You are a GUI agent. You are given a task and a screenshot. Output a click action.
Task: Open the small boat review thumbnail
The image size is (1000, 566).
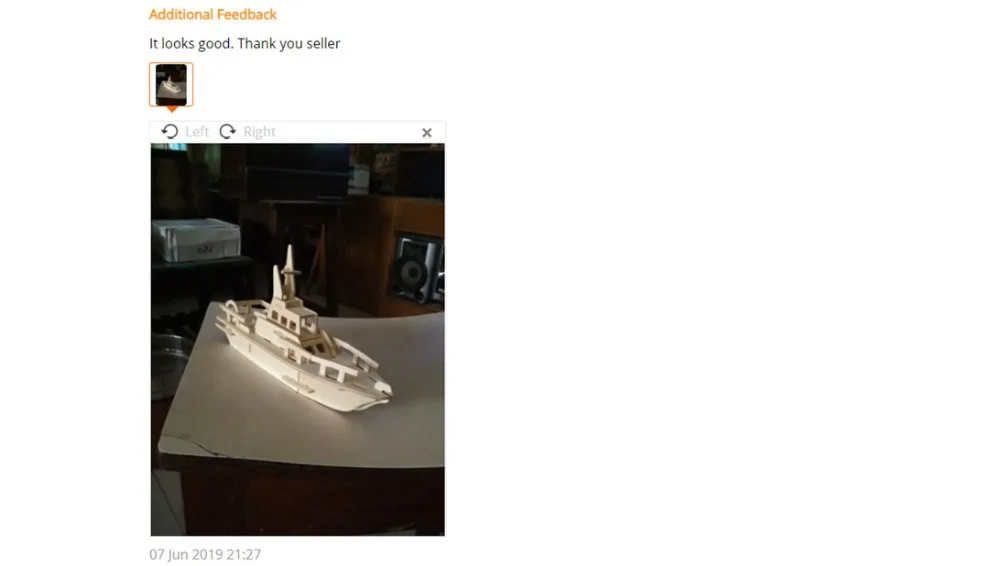click(171, 84)
